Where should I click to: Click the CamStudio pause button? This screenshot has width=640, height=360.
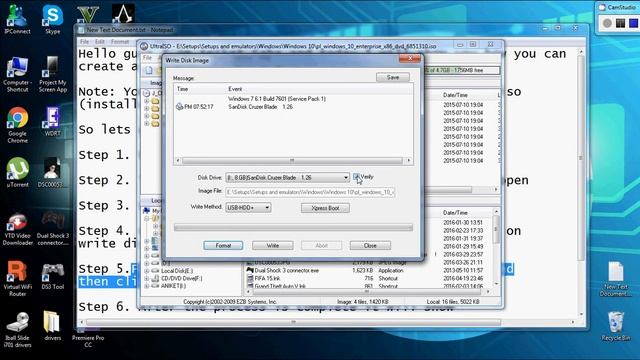[x=620, y=23]
